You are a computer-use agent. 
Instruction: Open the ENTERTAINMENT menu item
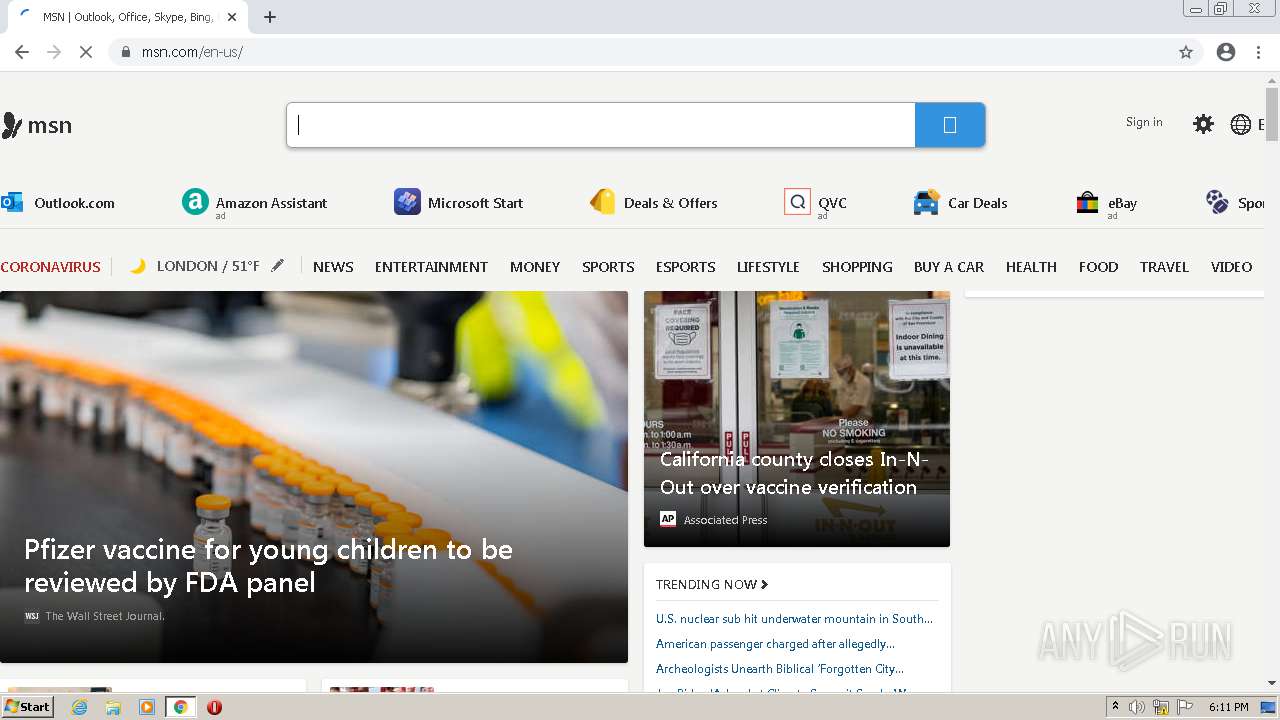431,267
